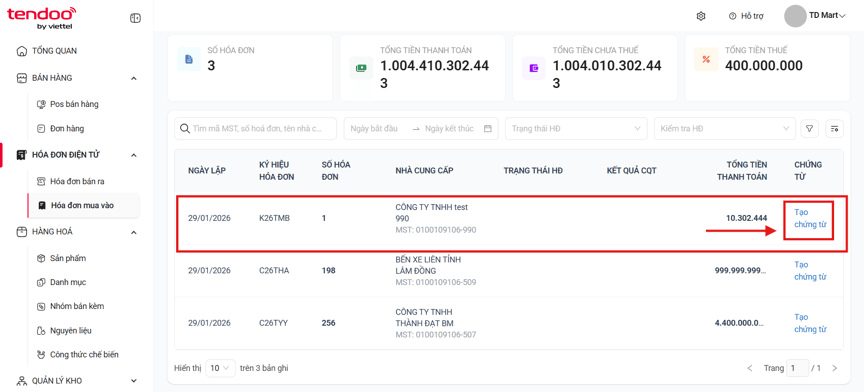Focus the MST, invoice number search field
864x392 pixels.
(x=256, y=128)
